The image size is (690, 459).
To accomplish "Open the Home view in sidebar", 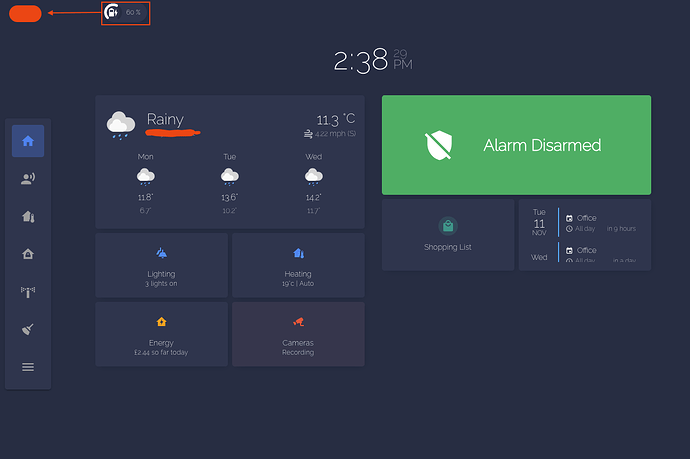I will point(28,141).
